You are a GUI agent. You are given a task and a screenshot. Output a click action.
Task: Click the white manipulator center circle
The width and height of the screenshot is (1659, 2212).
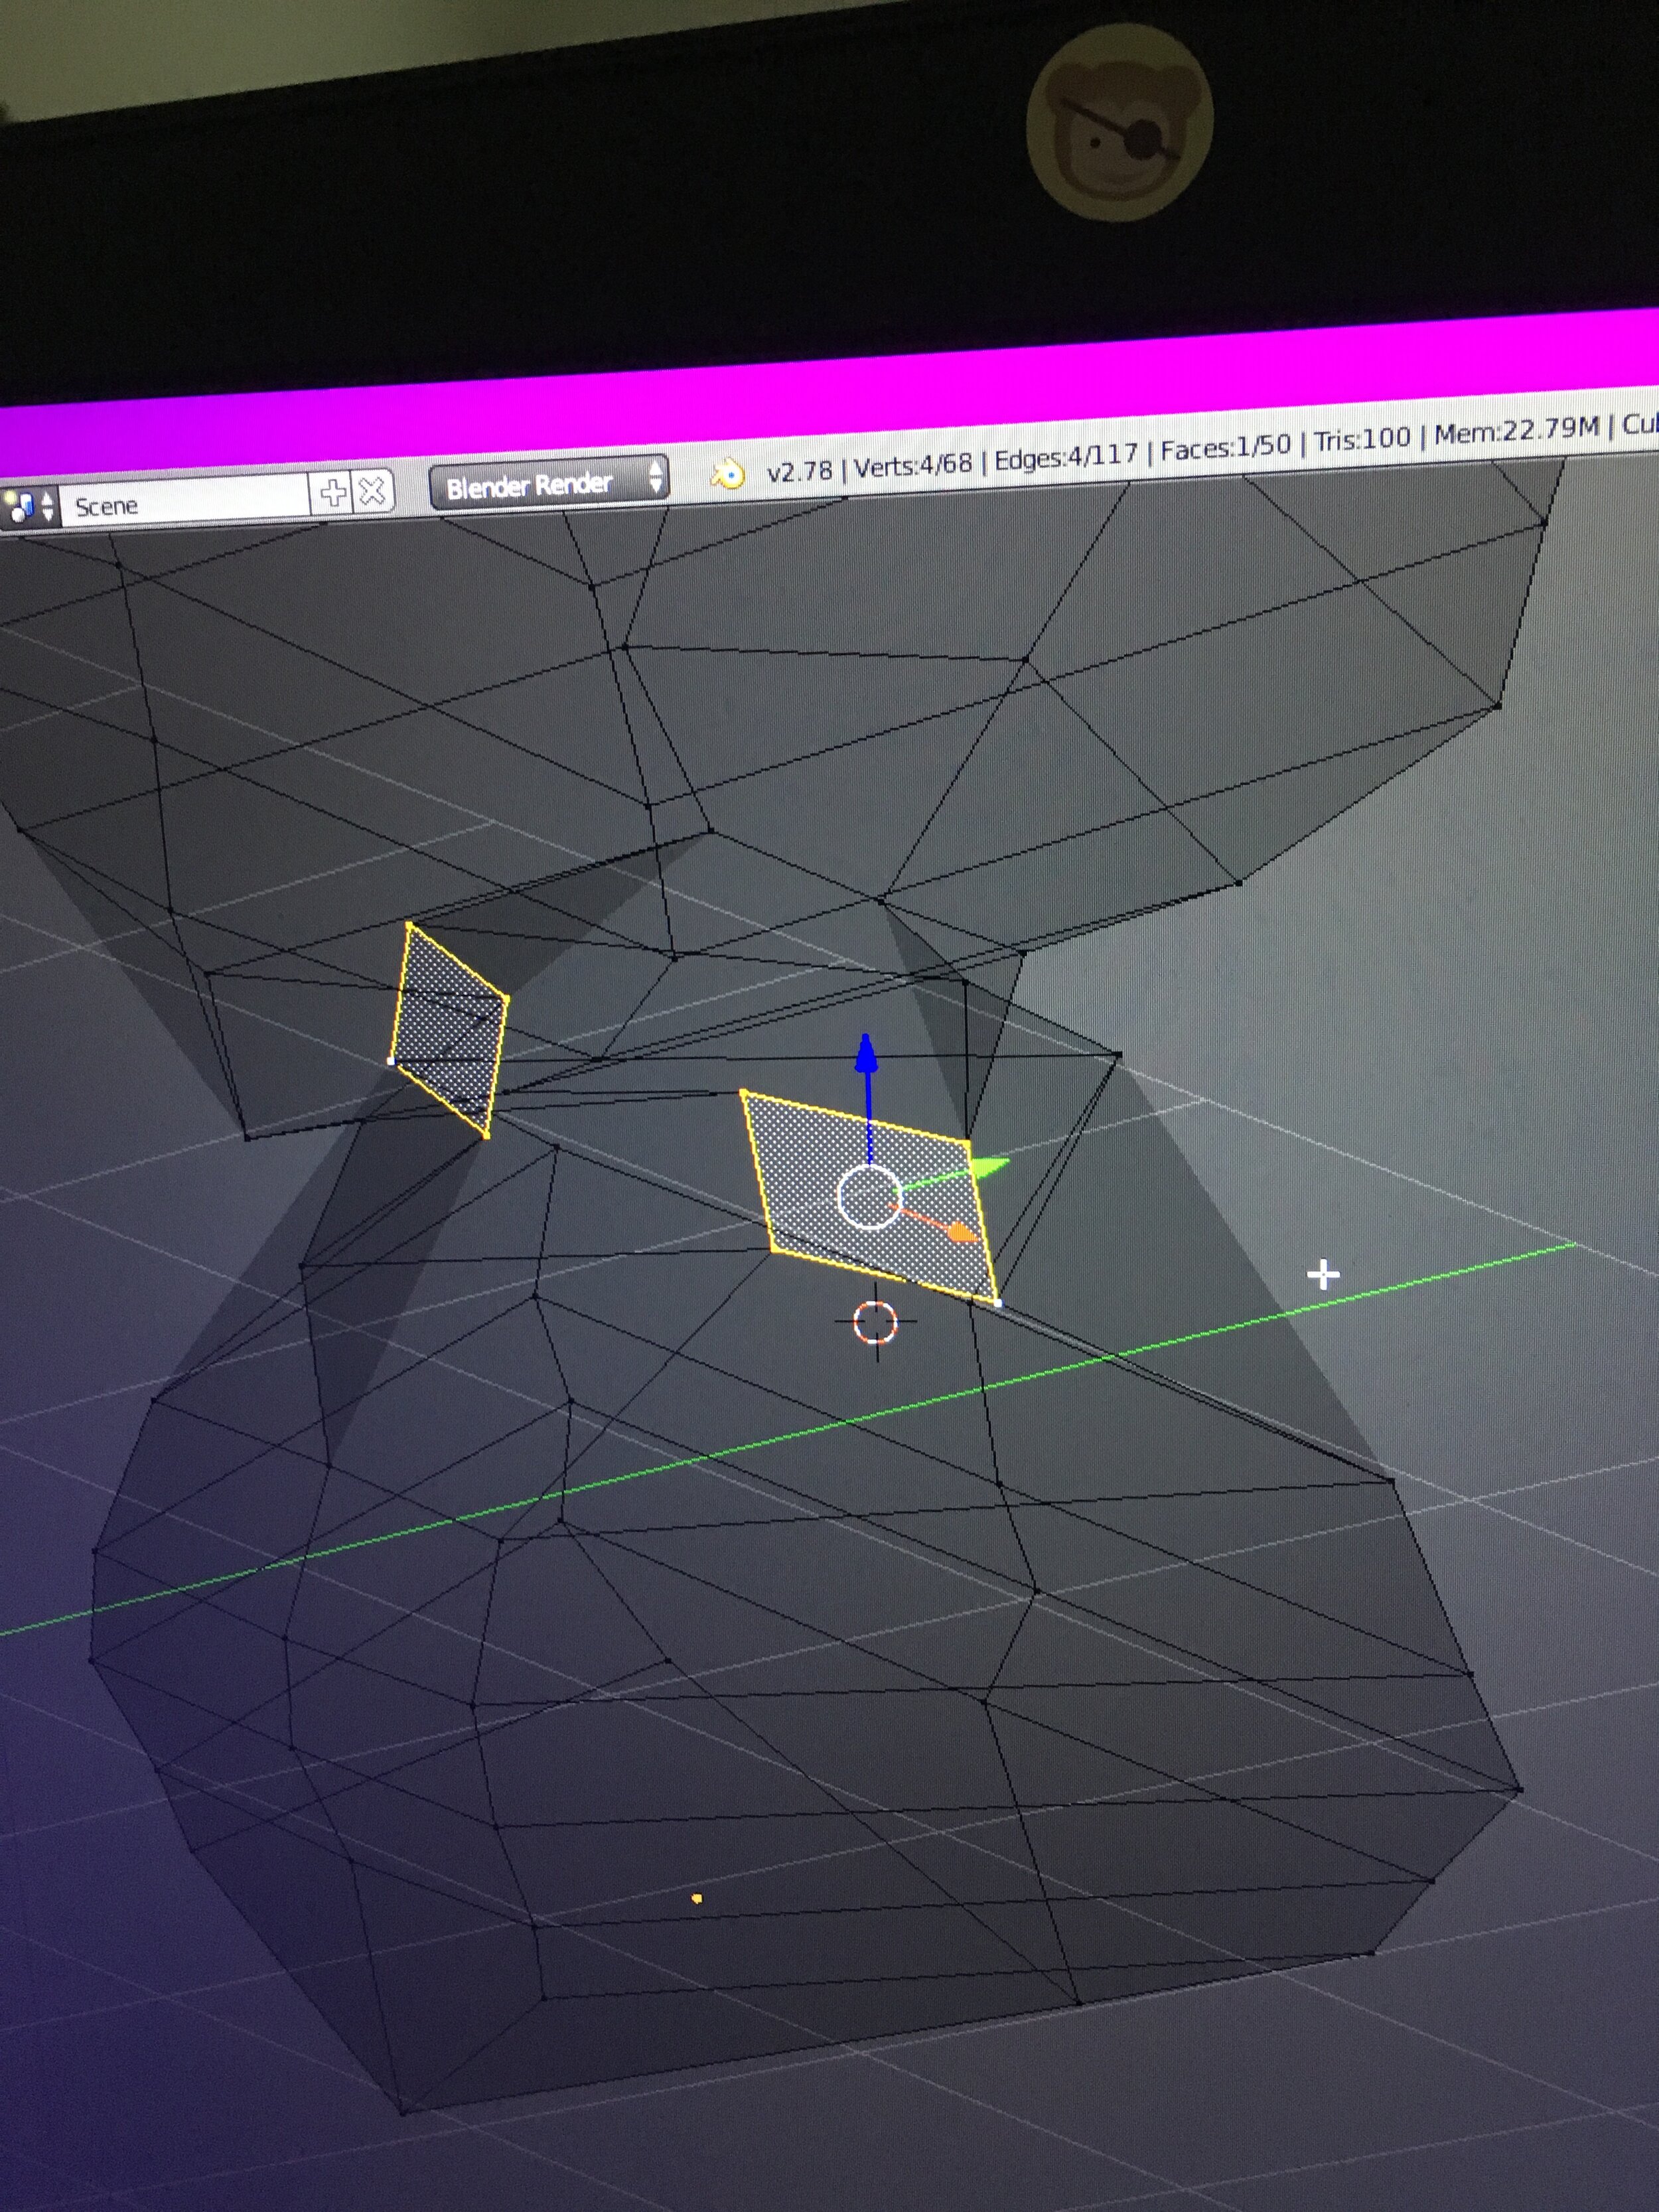(x=868, y=1197)
